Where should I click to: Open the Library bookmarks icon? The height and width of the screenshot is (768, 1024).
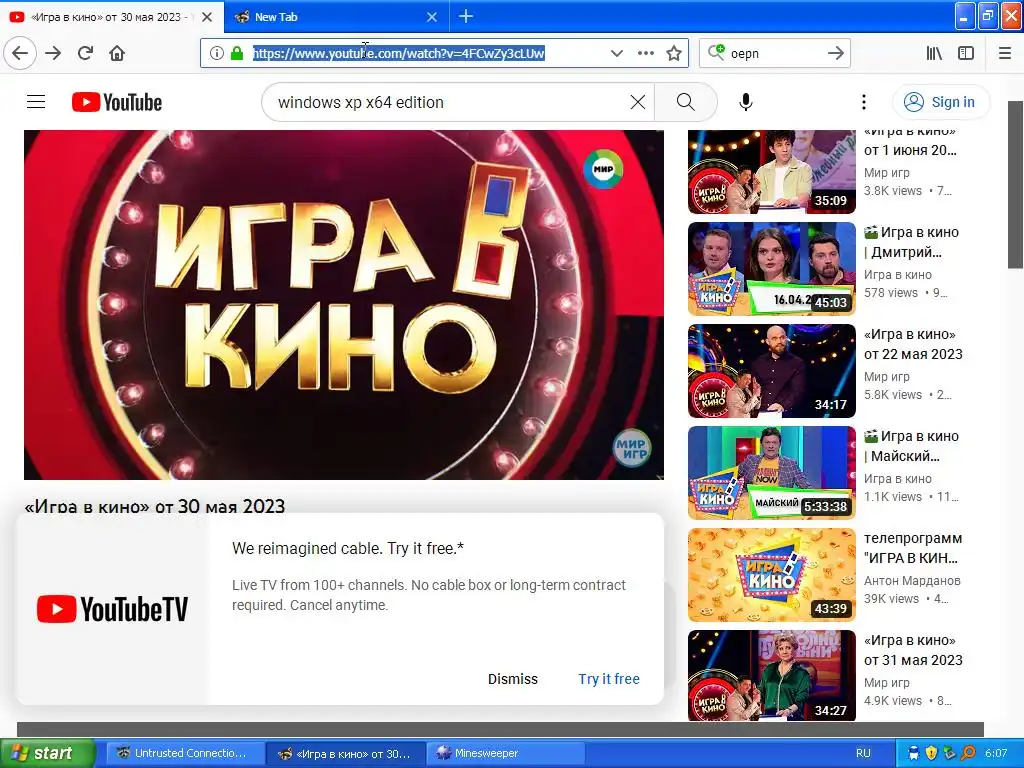pos(935,54)
